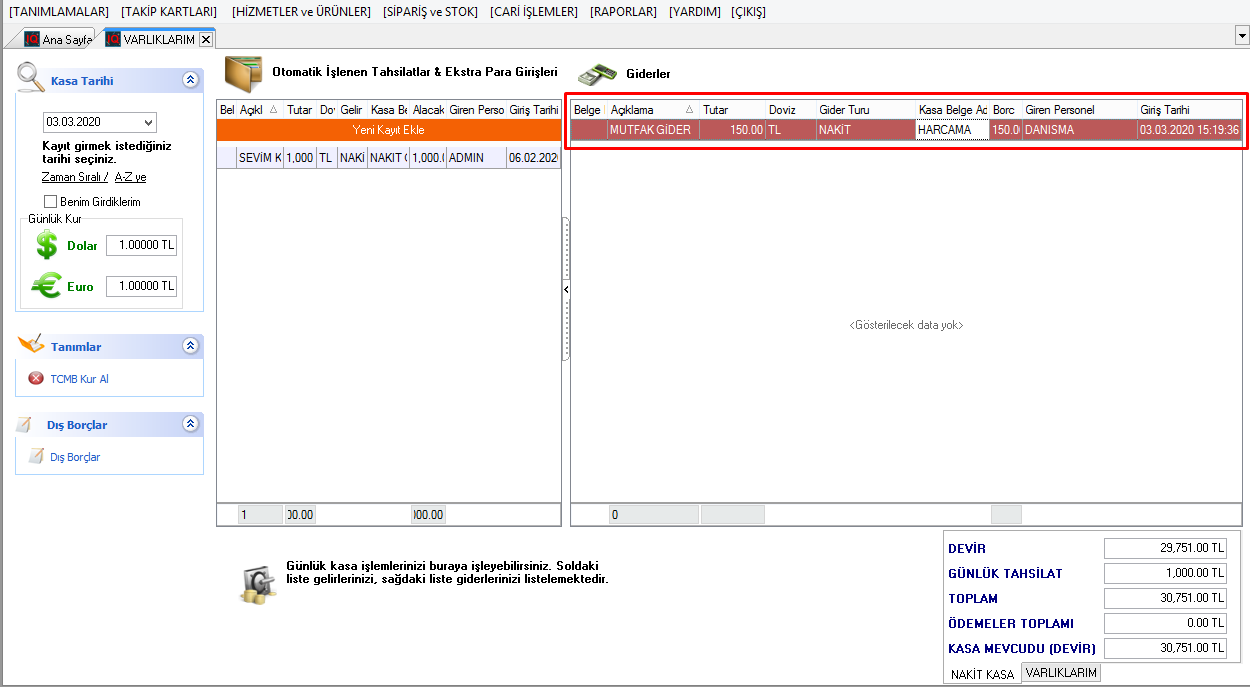Click the Dış Borçlar notepad link icon

click(36, 457)
